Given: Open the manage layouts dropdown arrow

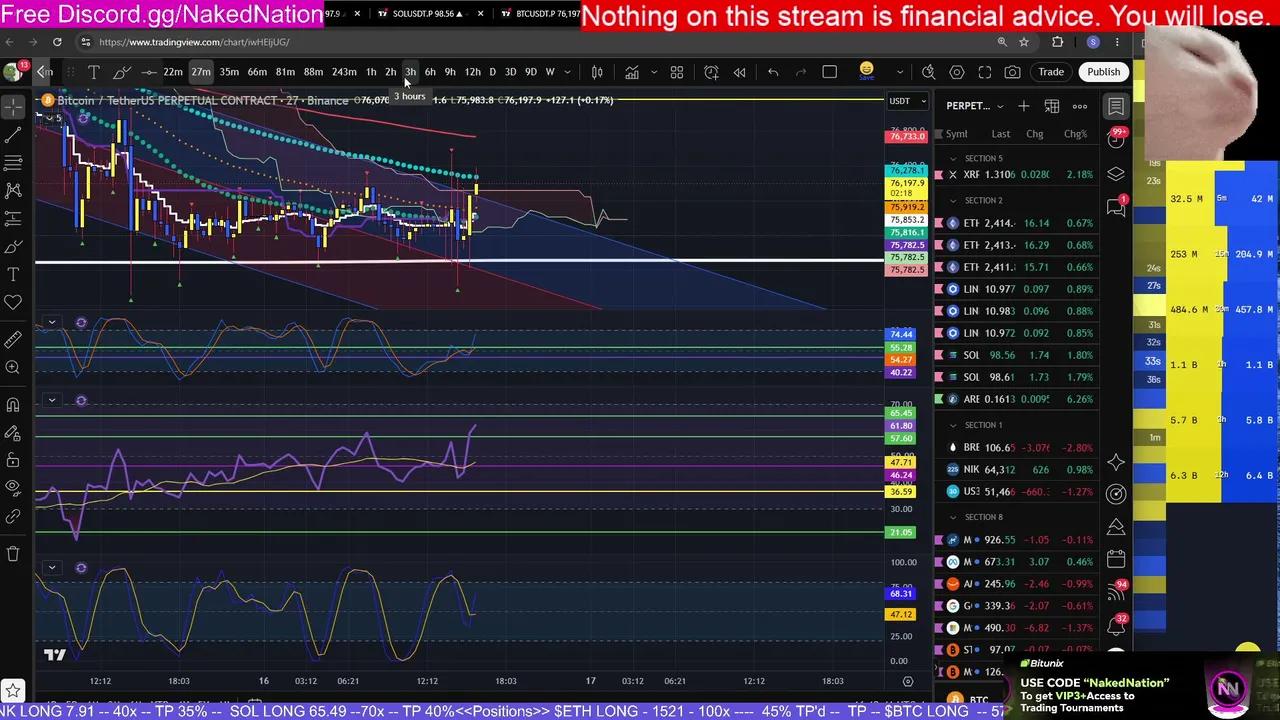Looking at the screenshot, I should [x=900, y=72].
